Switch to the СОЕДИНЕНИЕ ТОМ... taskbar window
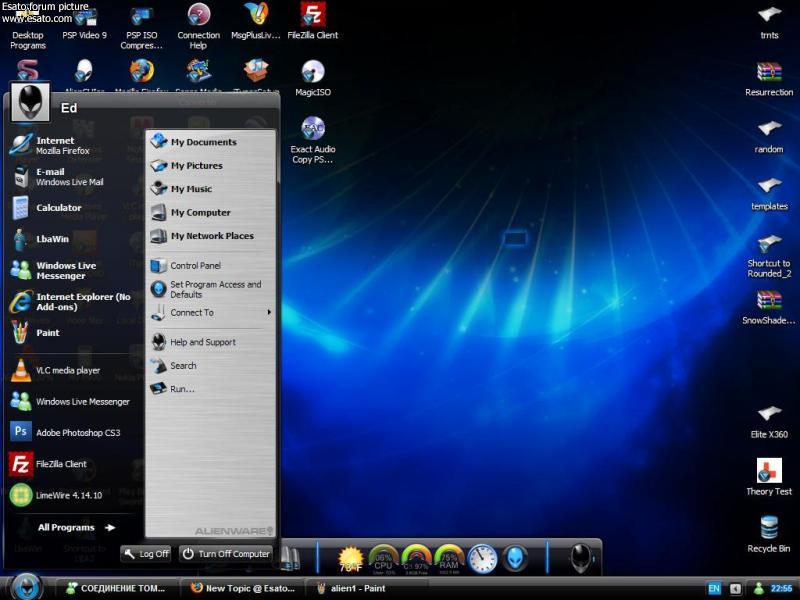 [x=116, y=588]
